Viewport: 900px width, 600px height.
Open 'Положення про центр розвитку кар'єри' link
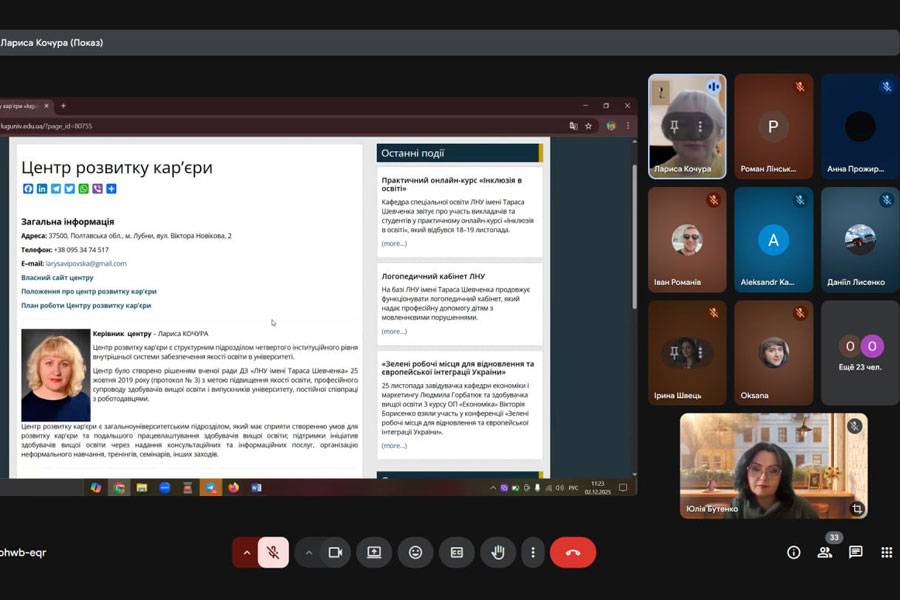(88, 291)
